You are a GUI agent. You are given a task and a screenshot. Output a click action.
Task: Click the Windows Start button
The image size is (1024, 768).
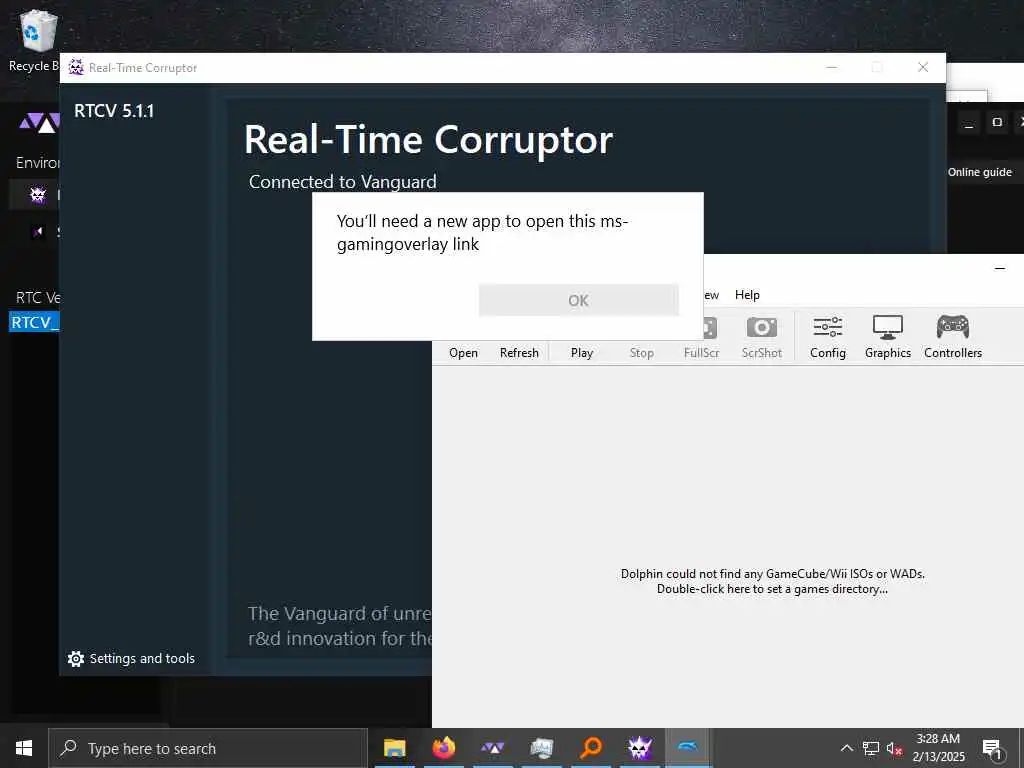pyautogui.click(x=24, y=748)
